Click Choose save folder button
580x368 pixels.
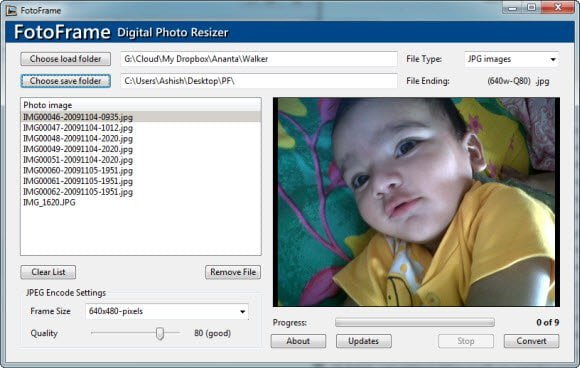click(x=65, y=81)
